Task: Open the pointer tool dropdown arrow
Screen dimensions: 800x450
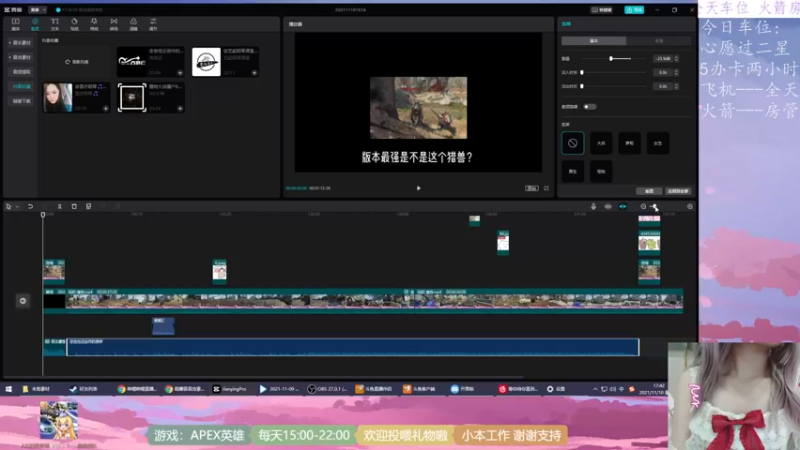Action: [x=17, y=207]
